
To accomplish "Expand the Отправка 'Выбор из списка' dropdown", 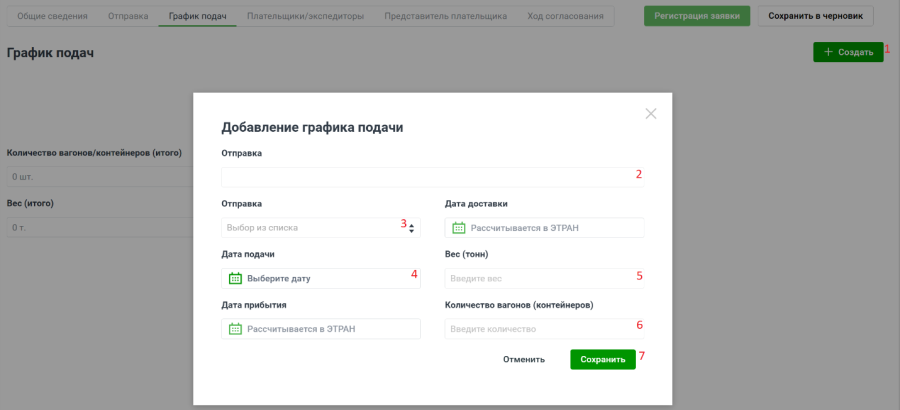I will (x=320, y=228).
